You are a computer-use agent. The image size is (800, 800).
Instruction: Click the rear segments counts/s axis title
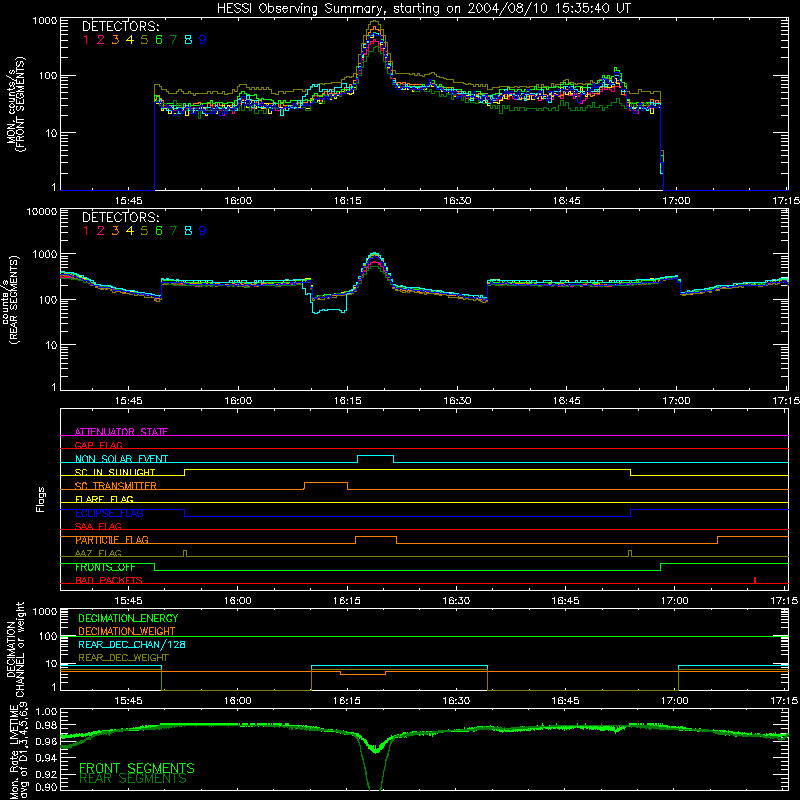coord(11,299)
